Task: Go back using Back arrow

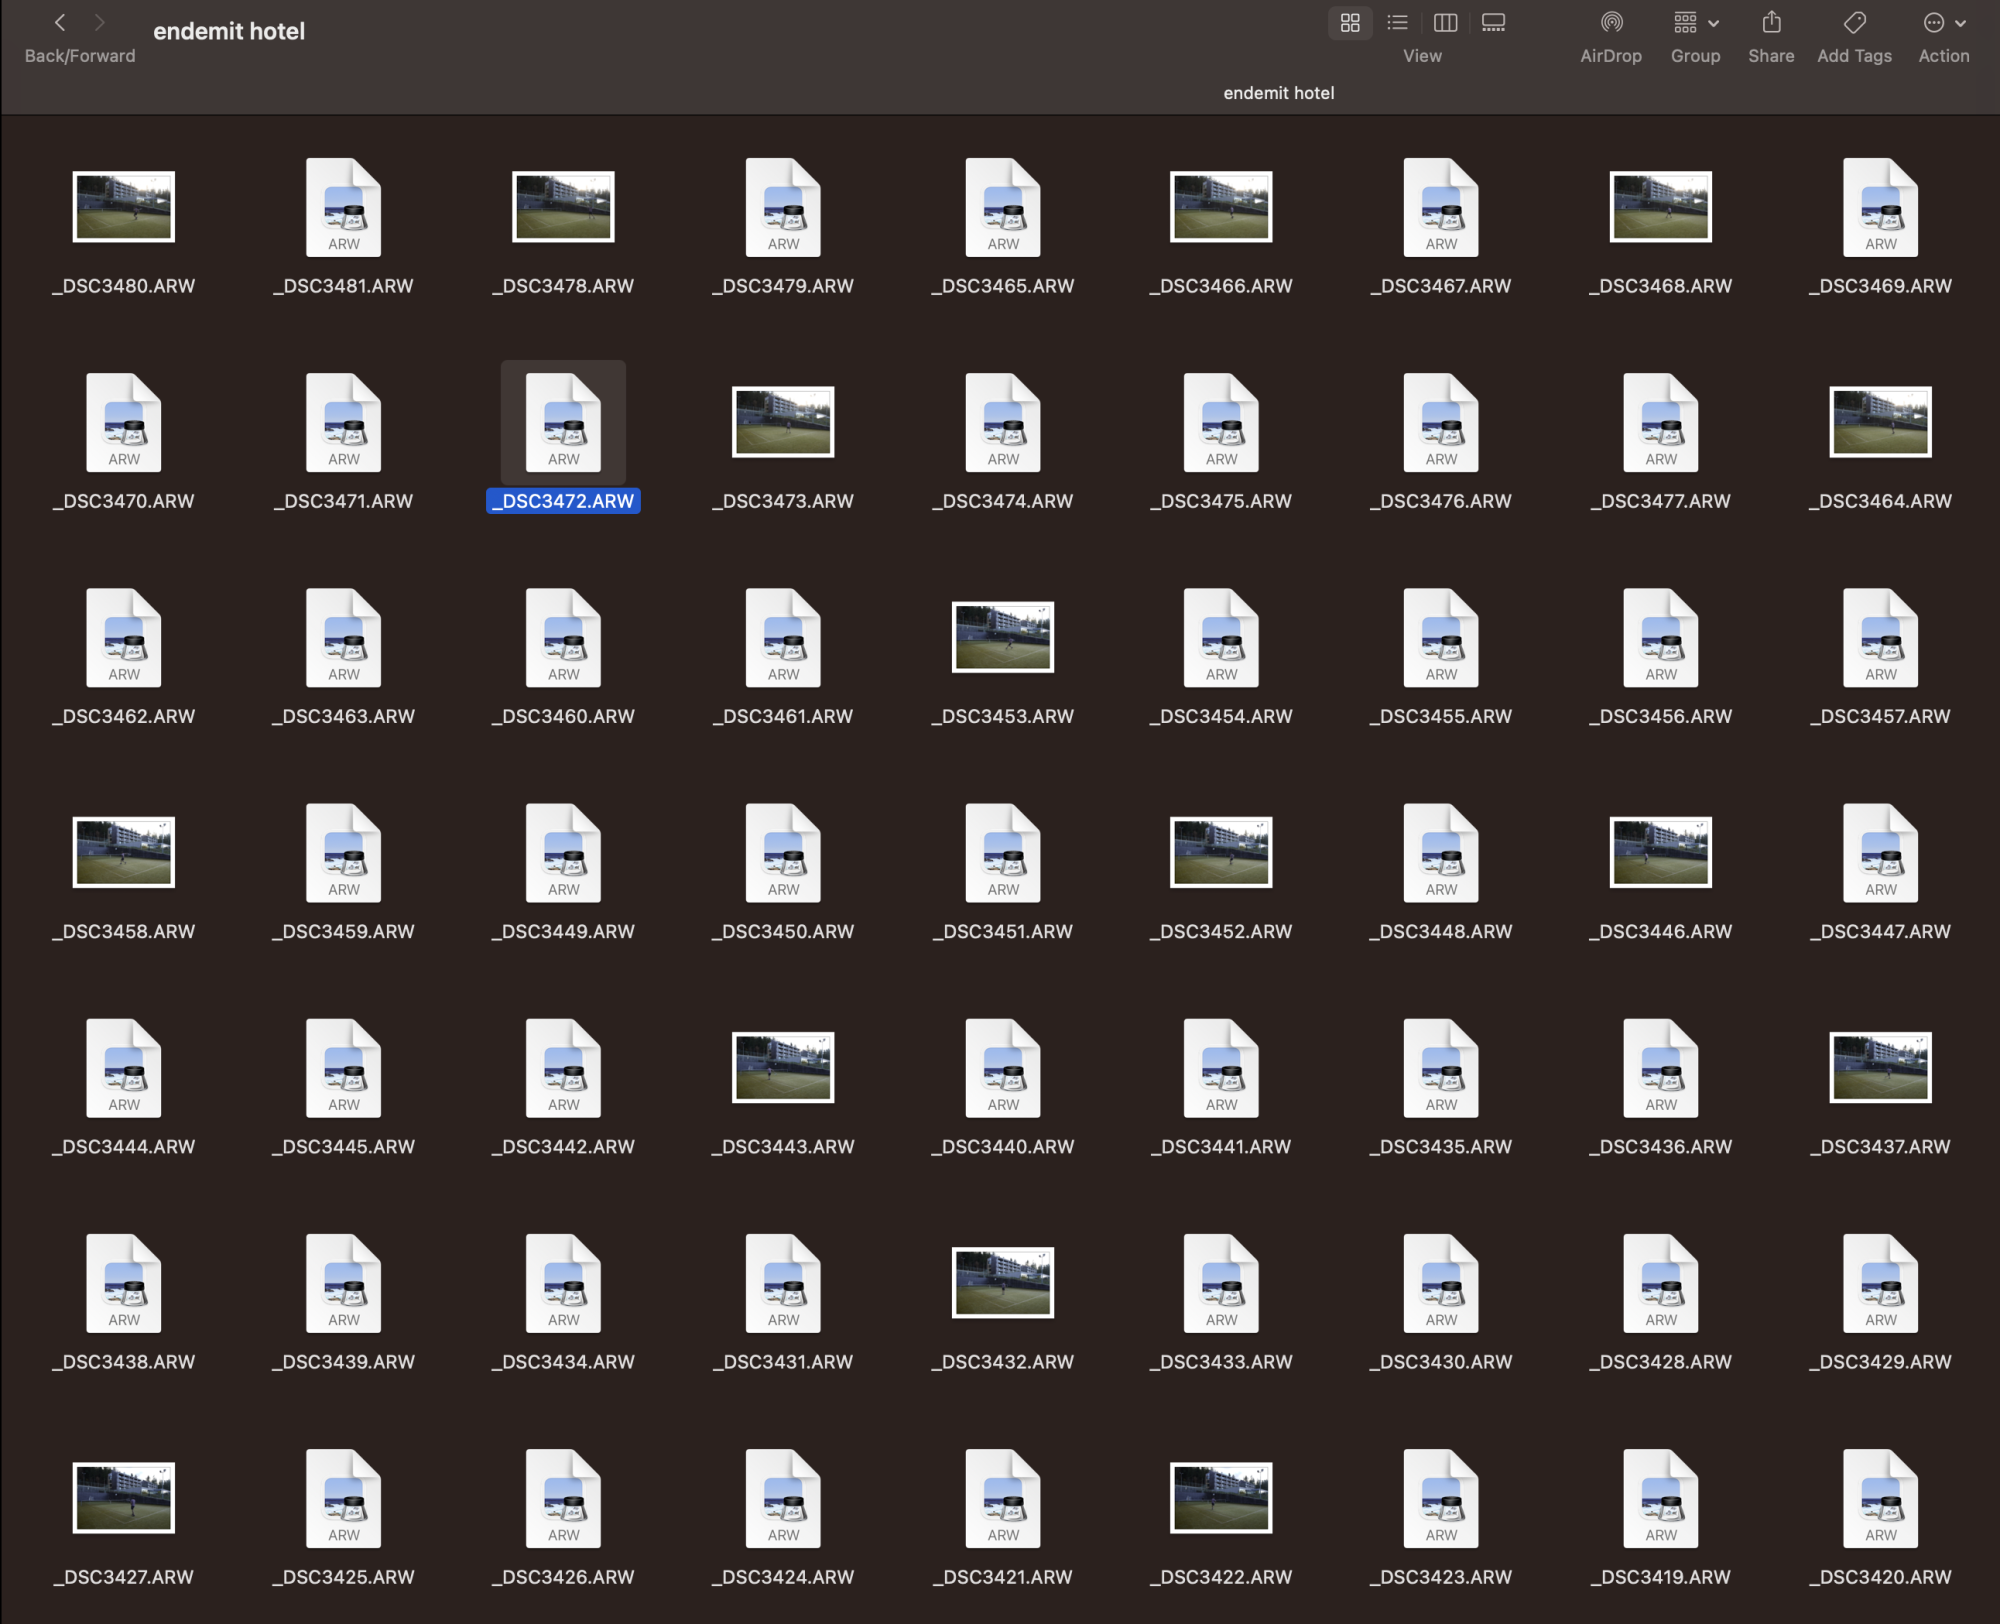Action: pyautogui.click(x=60, y=23)
